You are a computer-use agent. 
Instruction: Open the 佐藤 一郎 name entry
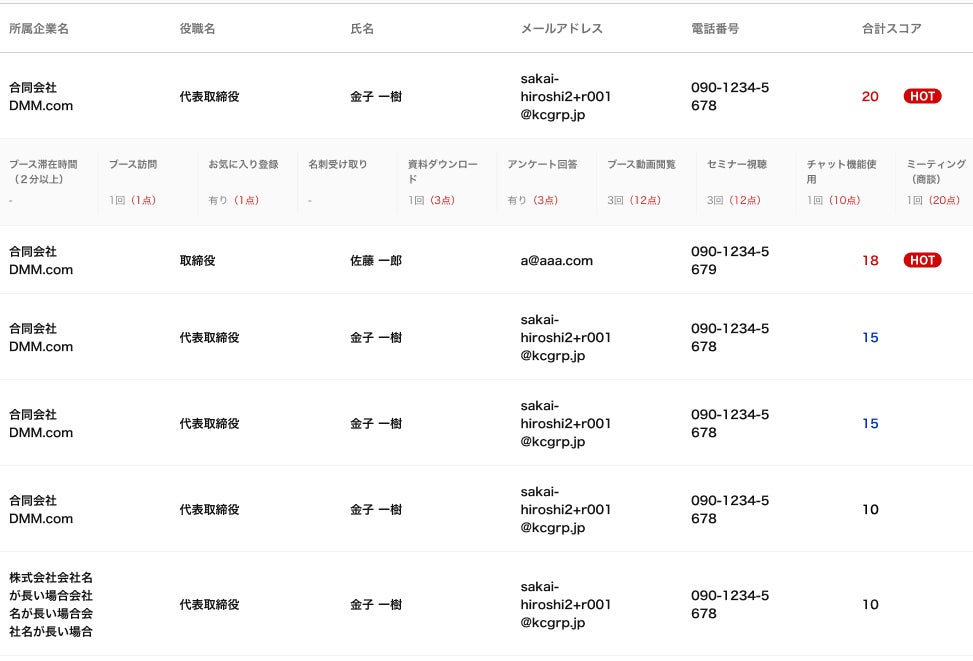pyautogui.click(x=376, y=260)
